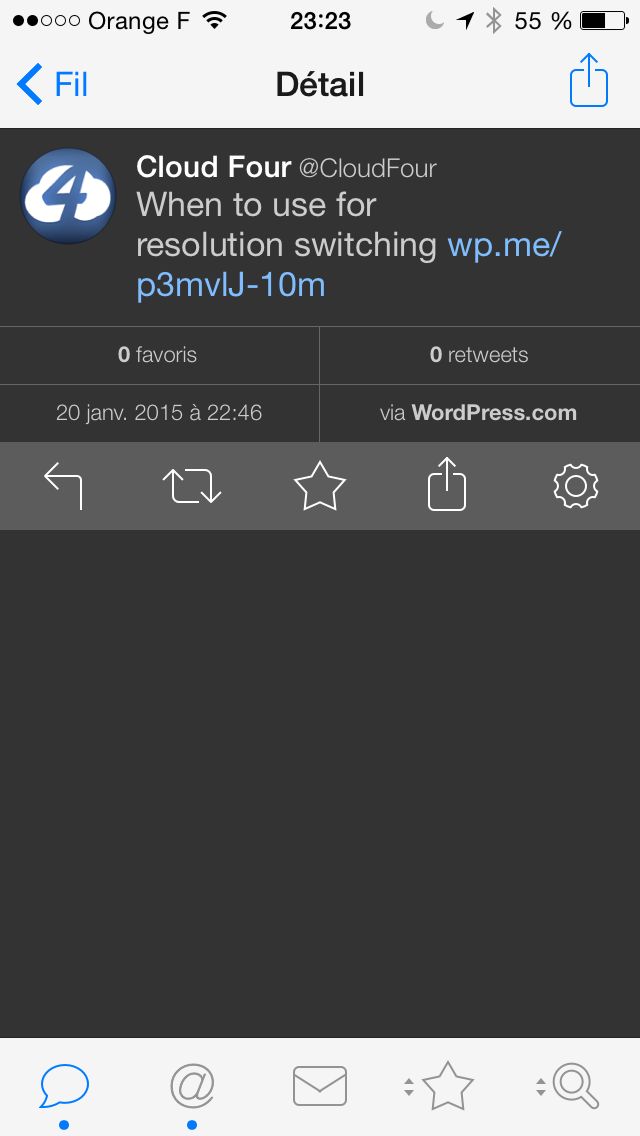Screen dimensions: 640x1136
Task: Expand switcher arrows beside search magnifier
Action: 541,1087
